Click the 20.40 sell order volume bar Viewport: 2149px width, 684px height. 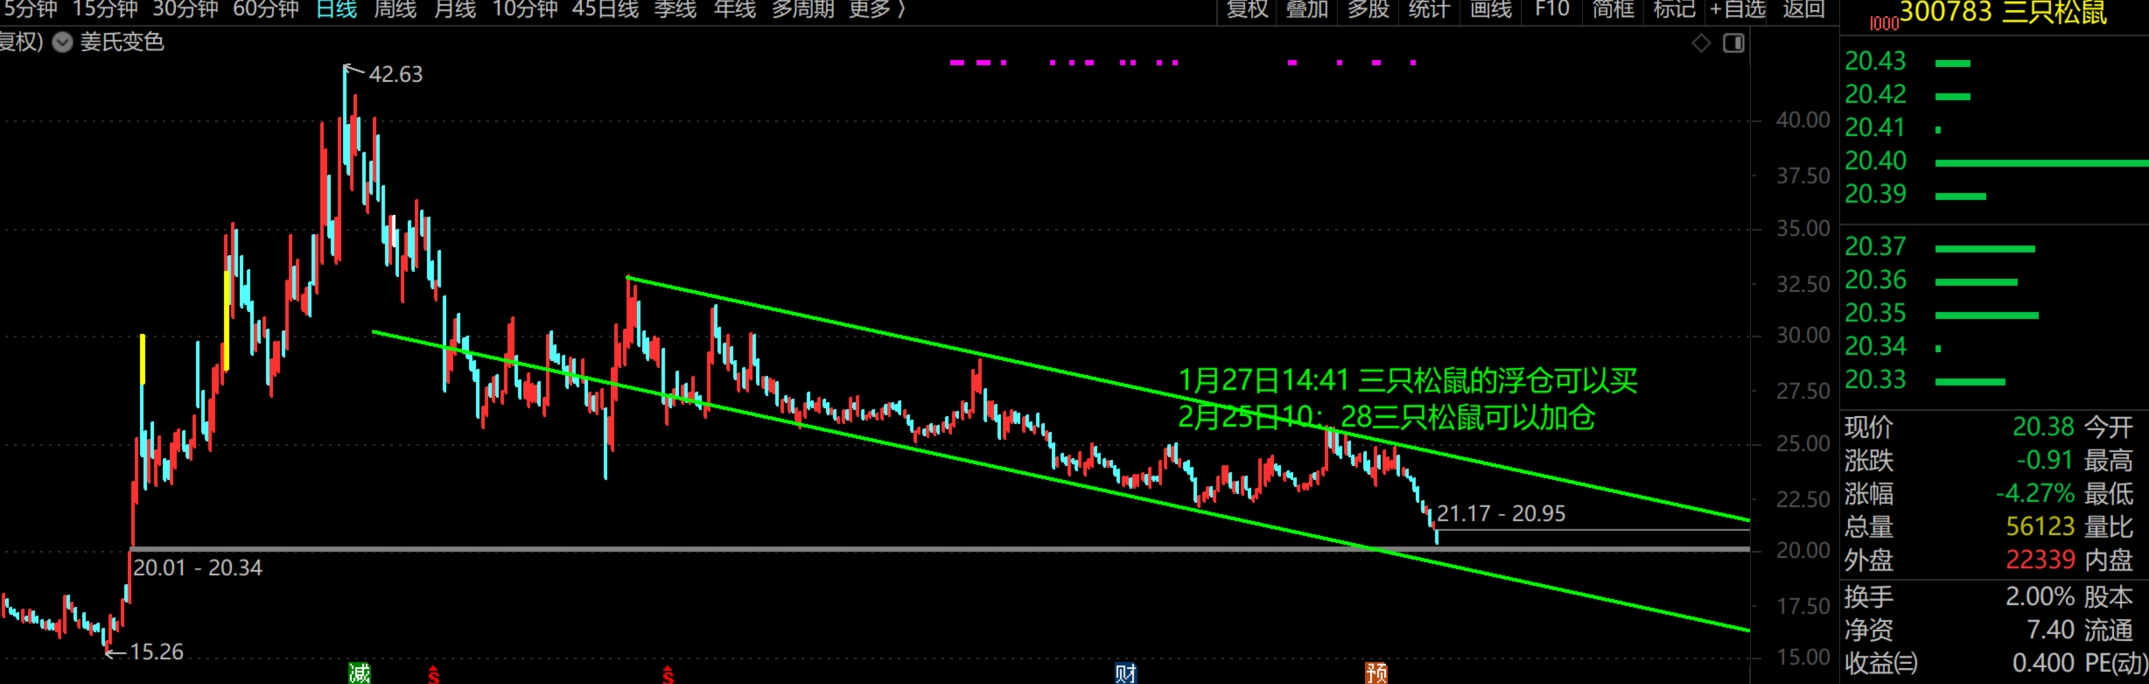2040,162
